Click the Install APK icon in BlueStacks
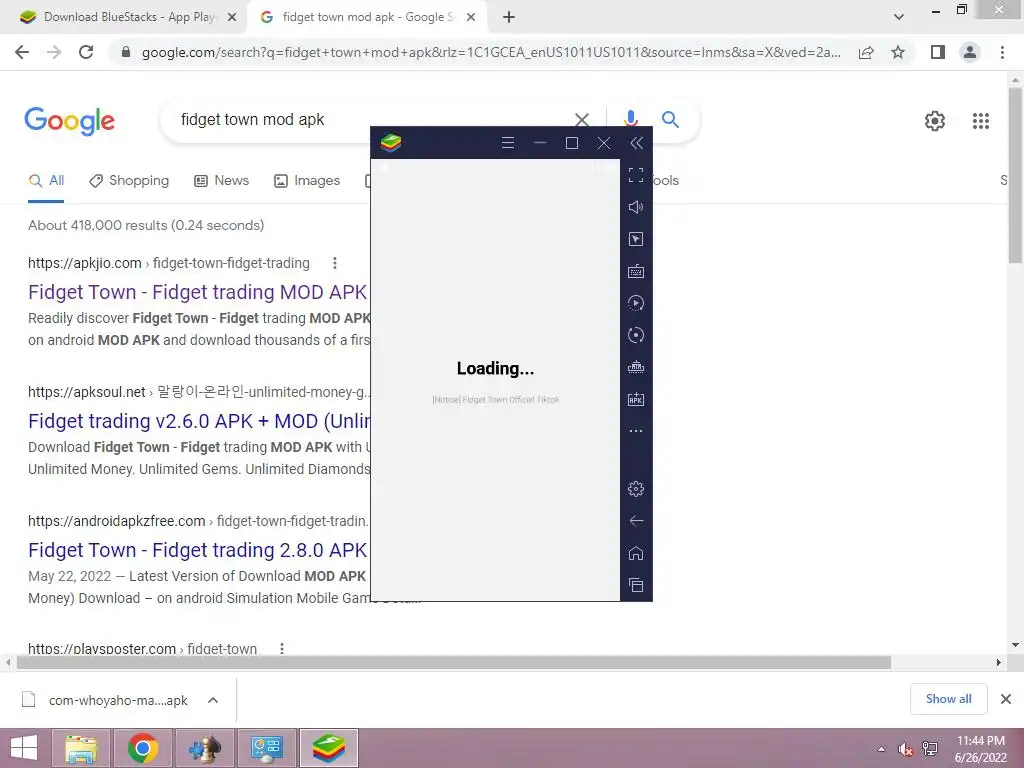1024x768 pixels. 635,399
